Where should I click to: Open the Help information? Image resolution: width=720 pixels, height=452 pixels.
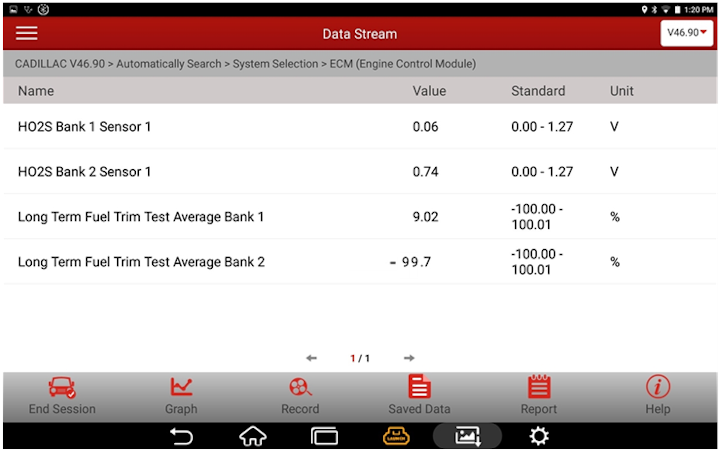[x=657, y=388]
